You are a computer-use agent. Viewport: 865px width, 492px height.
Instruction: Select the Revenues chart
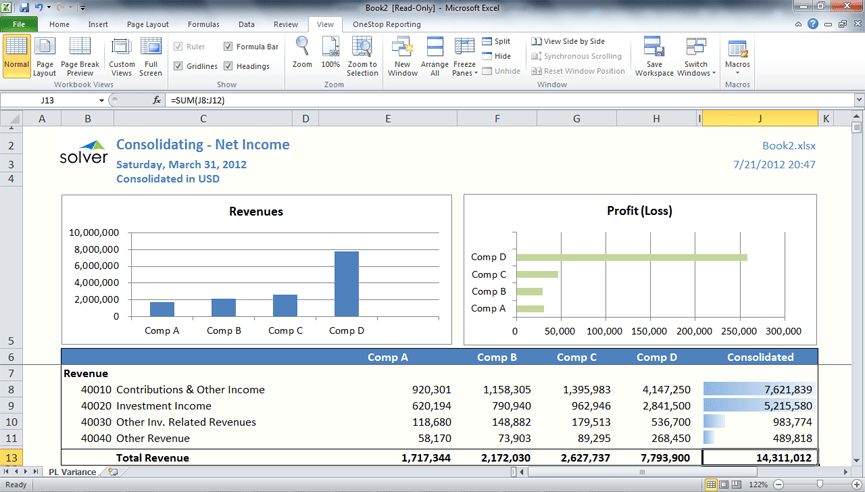257,269
